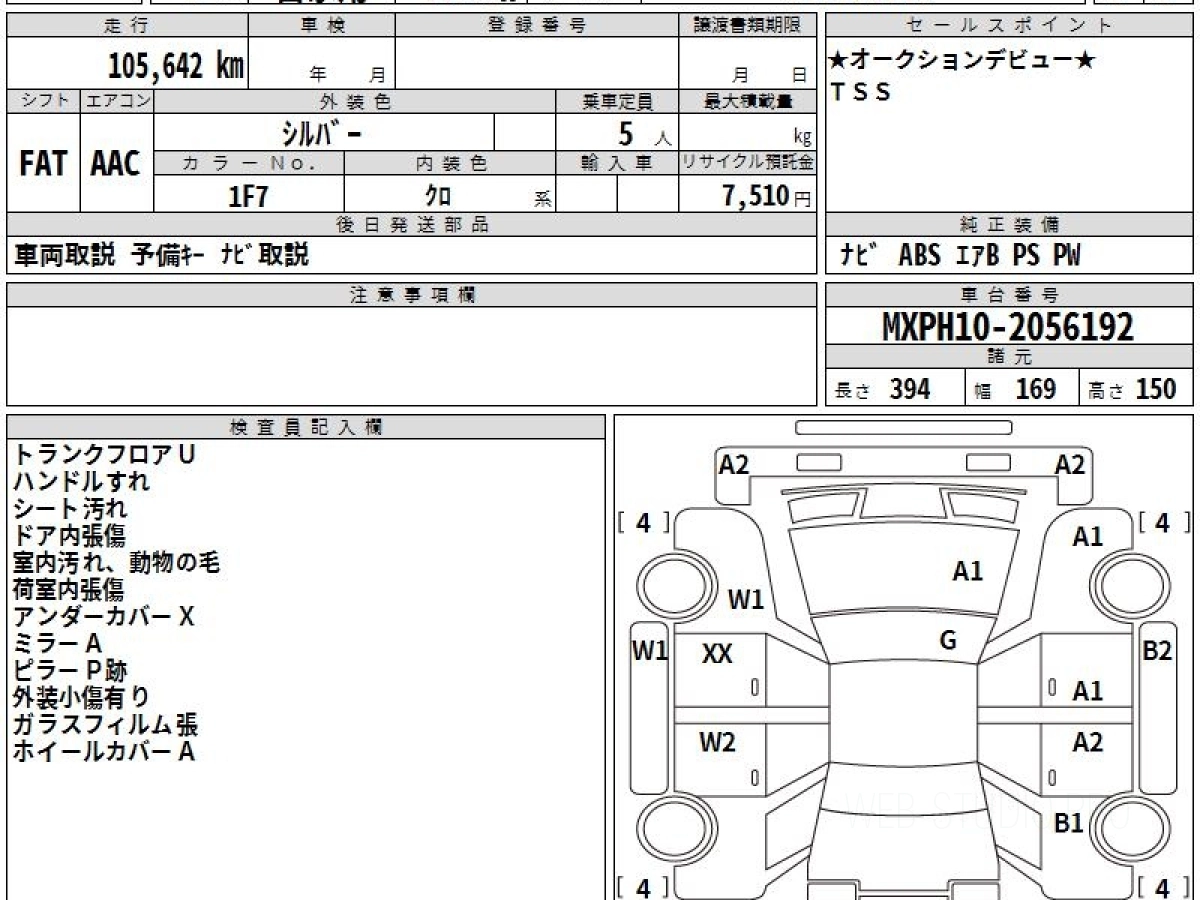Image resolution: width=1200 pixels, height=900 pixels.
Task: Select the mileage value 105,642 km
Action: click(175, 66)
